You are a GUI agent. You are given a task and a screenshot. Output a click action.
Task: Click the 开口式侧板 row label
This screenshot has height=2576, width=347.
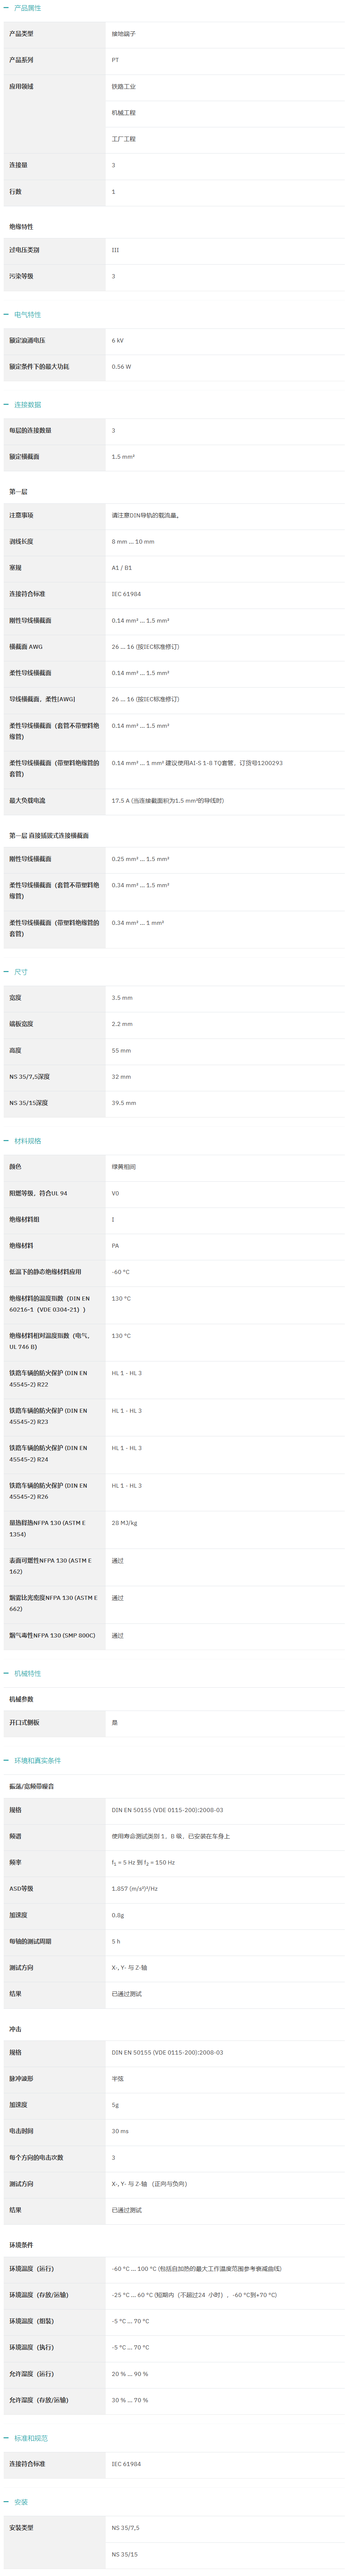pyautogui.click(x=24, y=1723)
